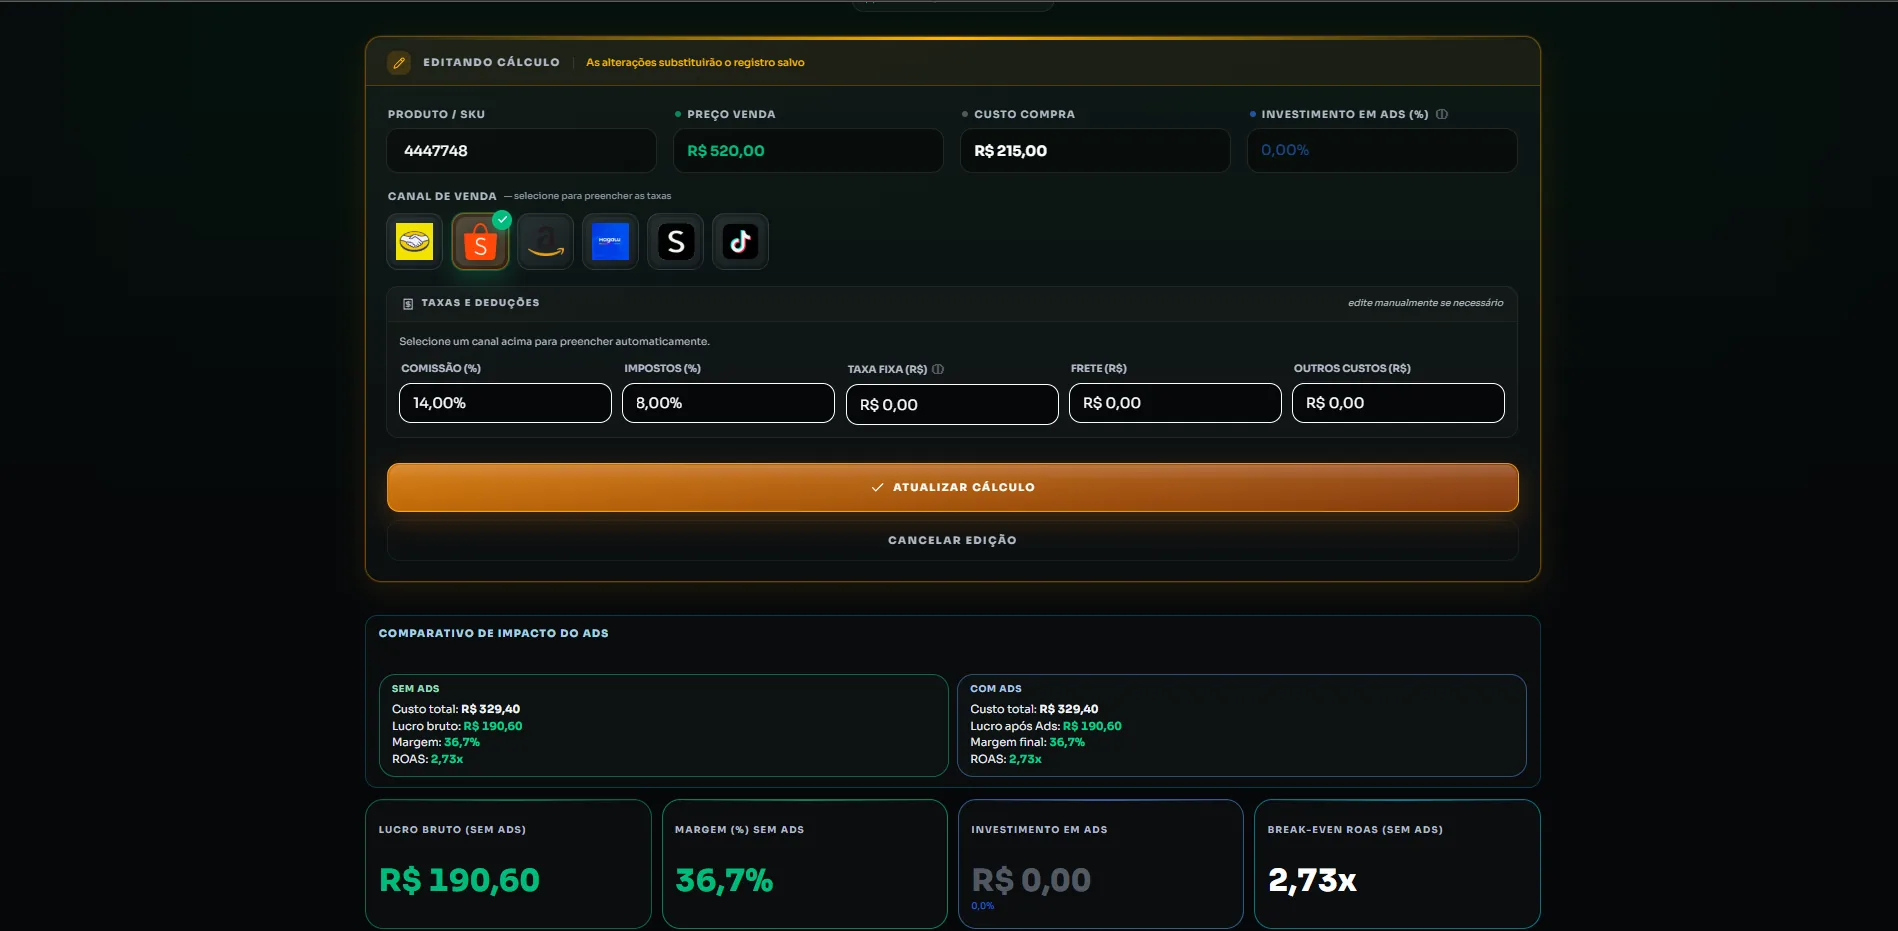
Task: Click the Break-Even ROAS card
Action: coord(1397,864)
